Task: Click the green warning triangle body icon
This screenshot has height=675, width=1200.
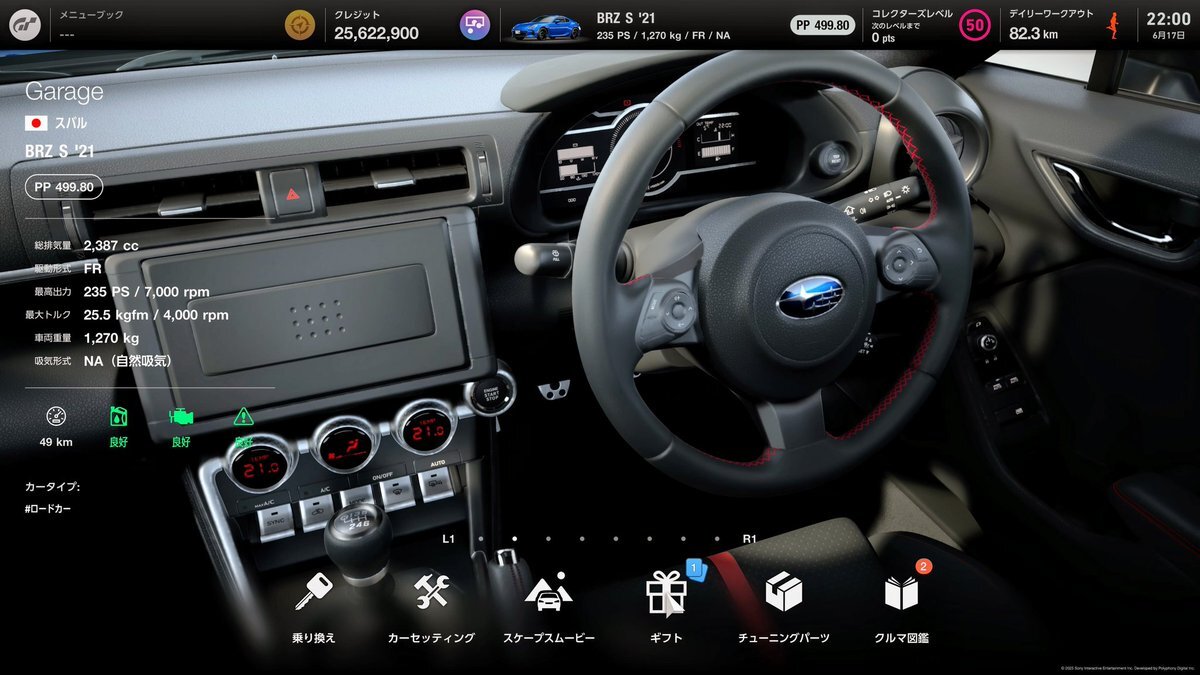Action: pos(243,416)
